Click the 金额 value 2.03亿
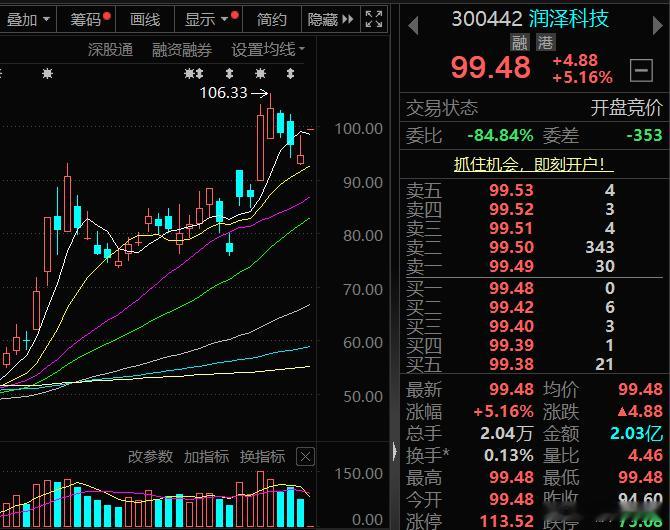The height and width of the screenshot is (530, 670). 636,433
